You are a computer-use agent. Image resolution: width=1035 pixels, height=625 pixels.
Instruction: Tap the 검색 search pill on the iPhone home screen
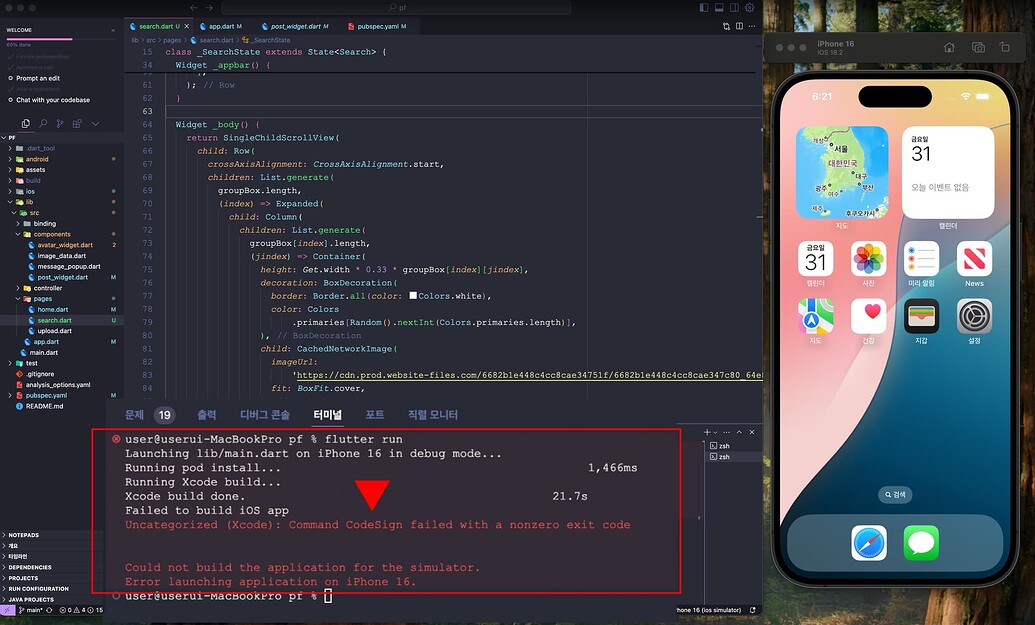click(x=894, y=494)
